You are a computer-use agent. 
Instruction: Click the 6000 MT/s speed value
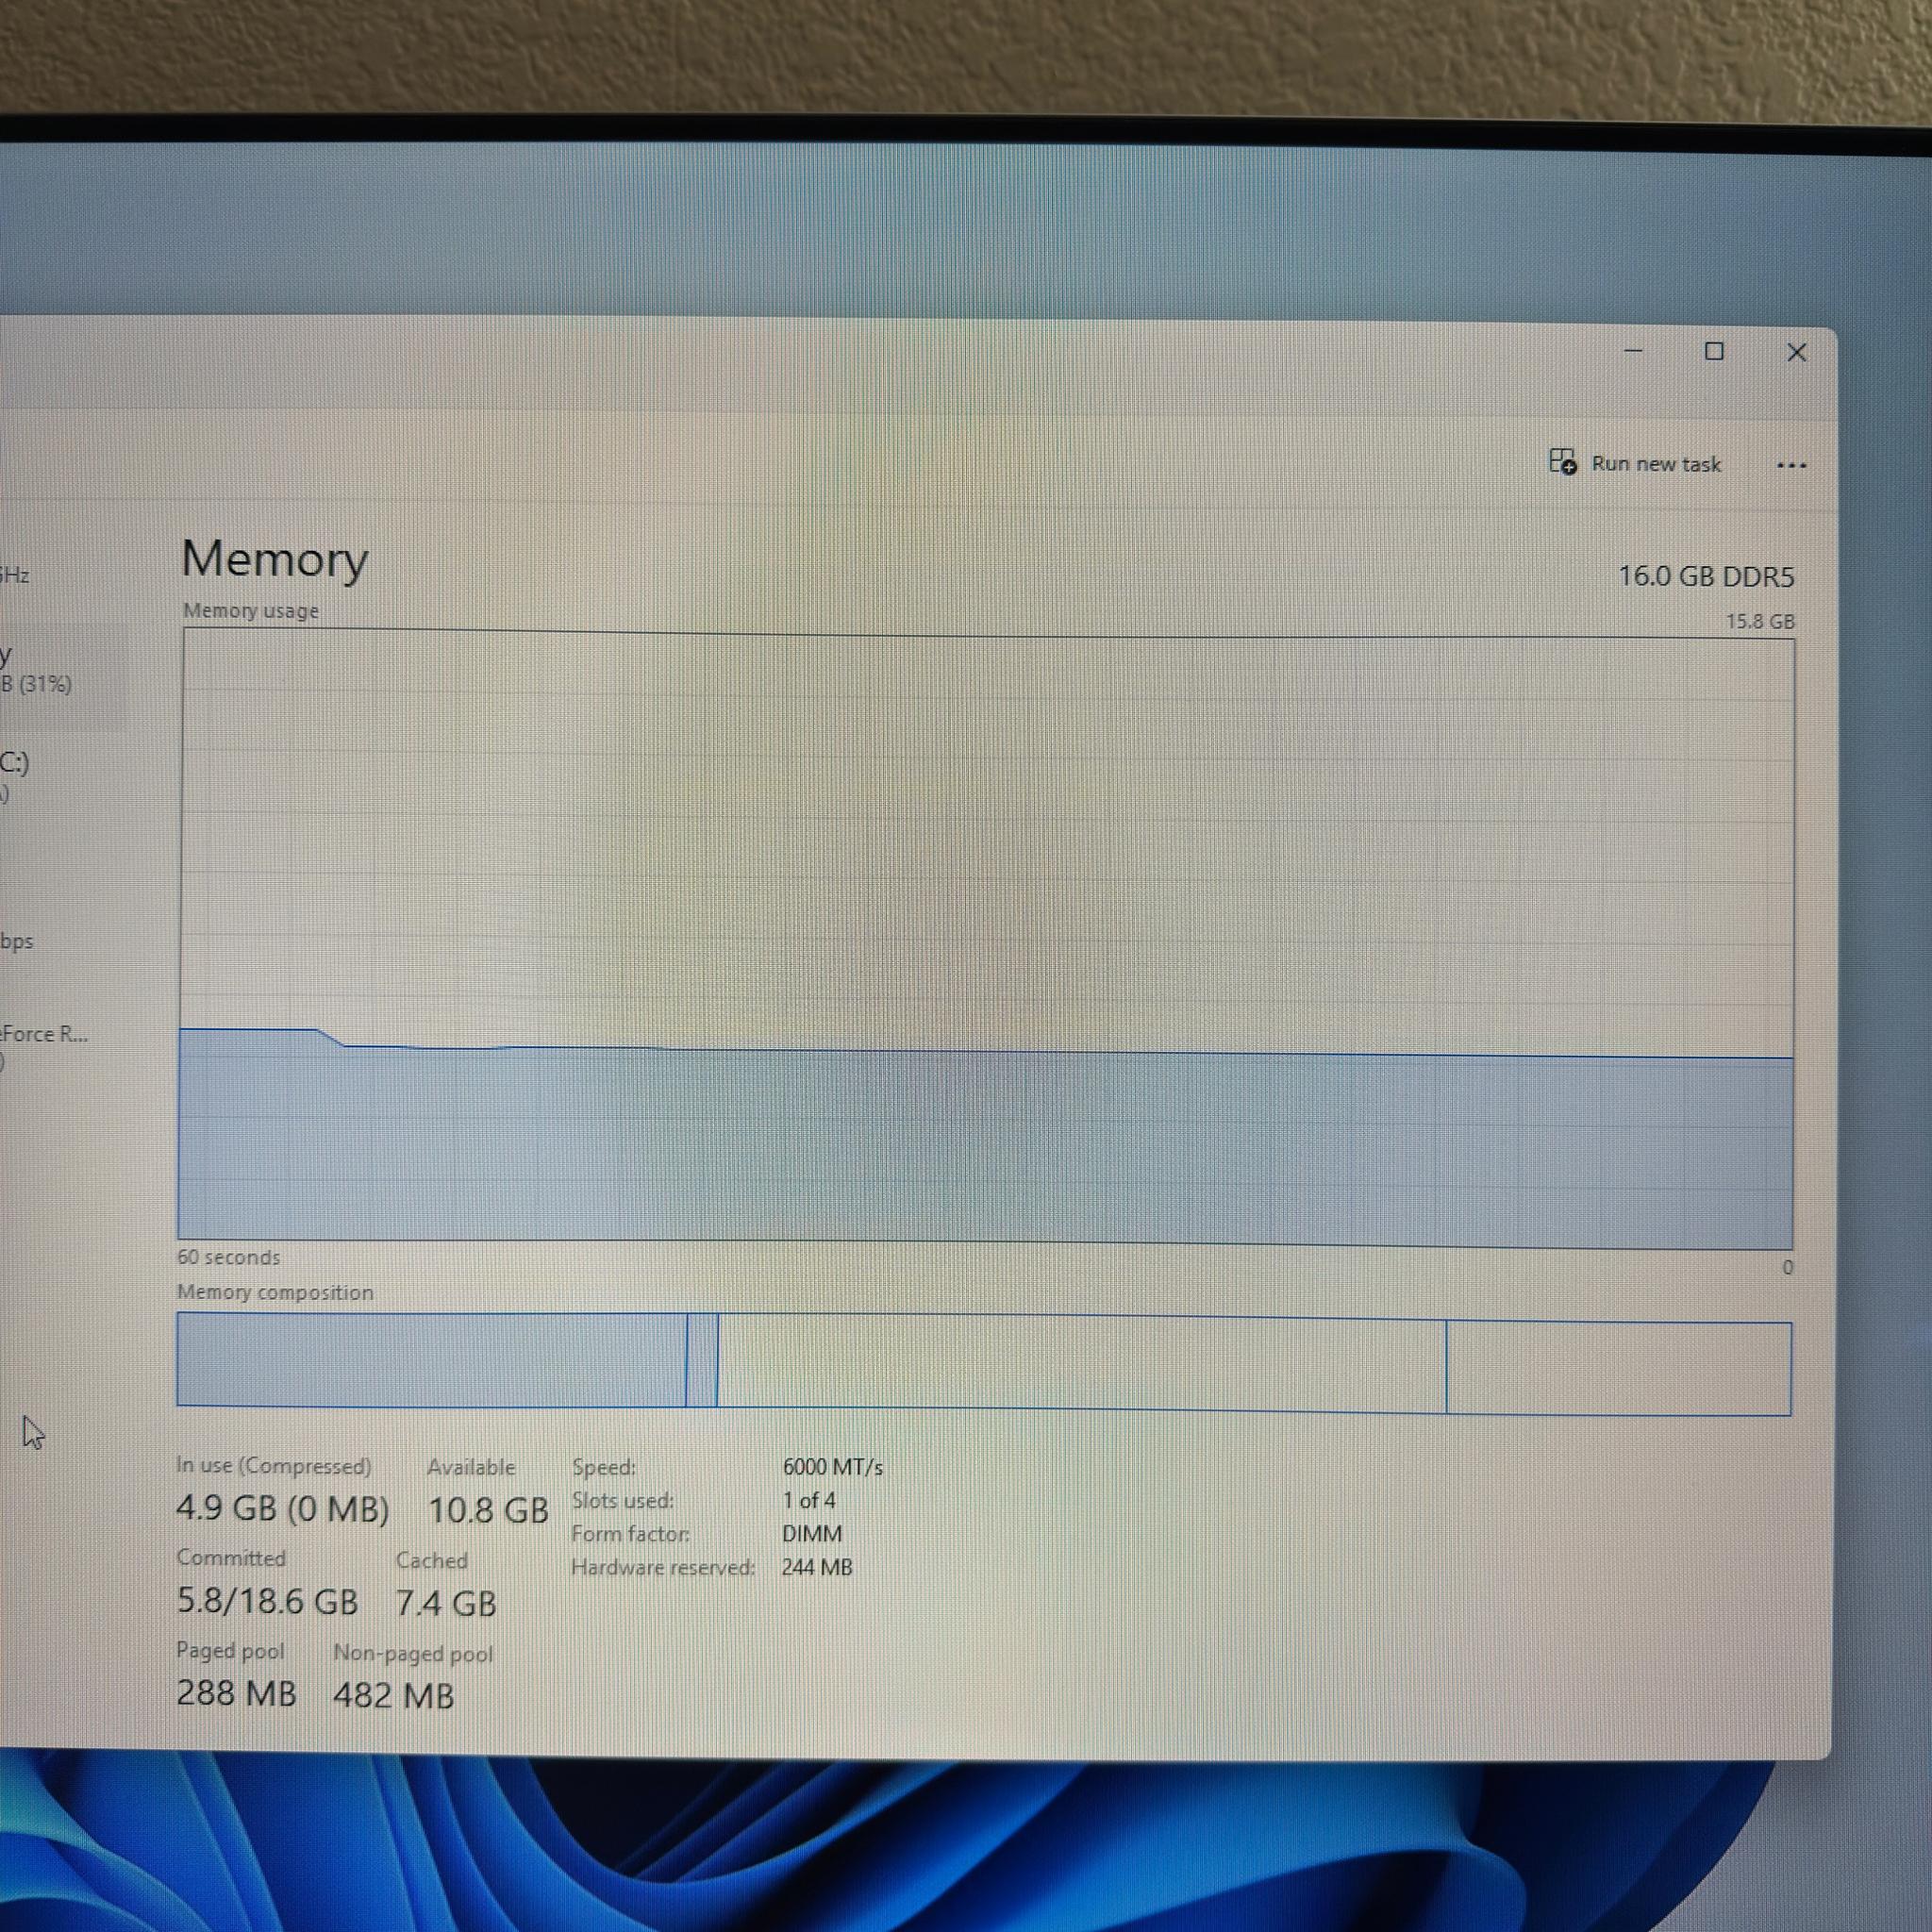pos(832,1467)
